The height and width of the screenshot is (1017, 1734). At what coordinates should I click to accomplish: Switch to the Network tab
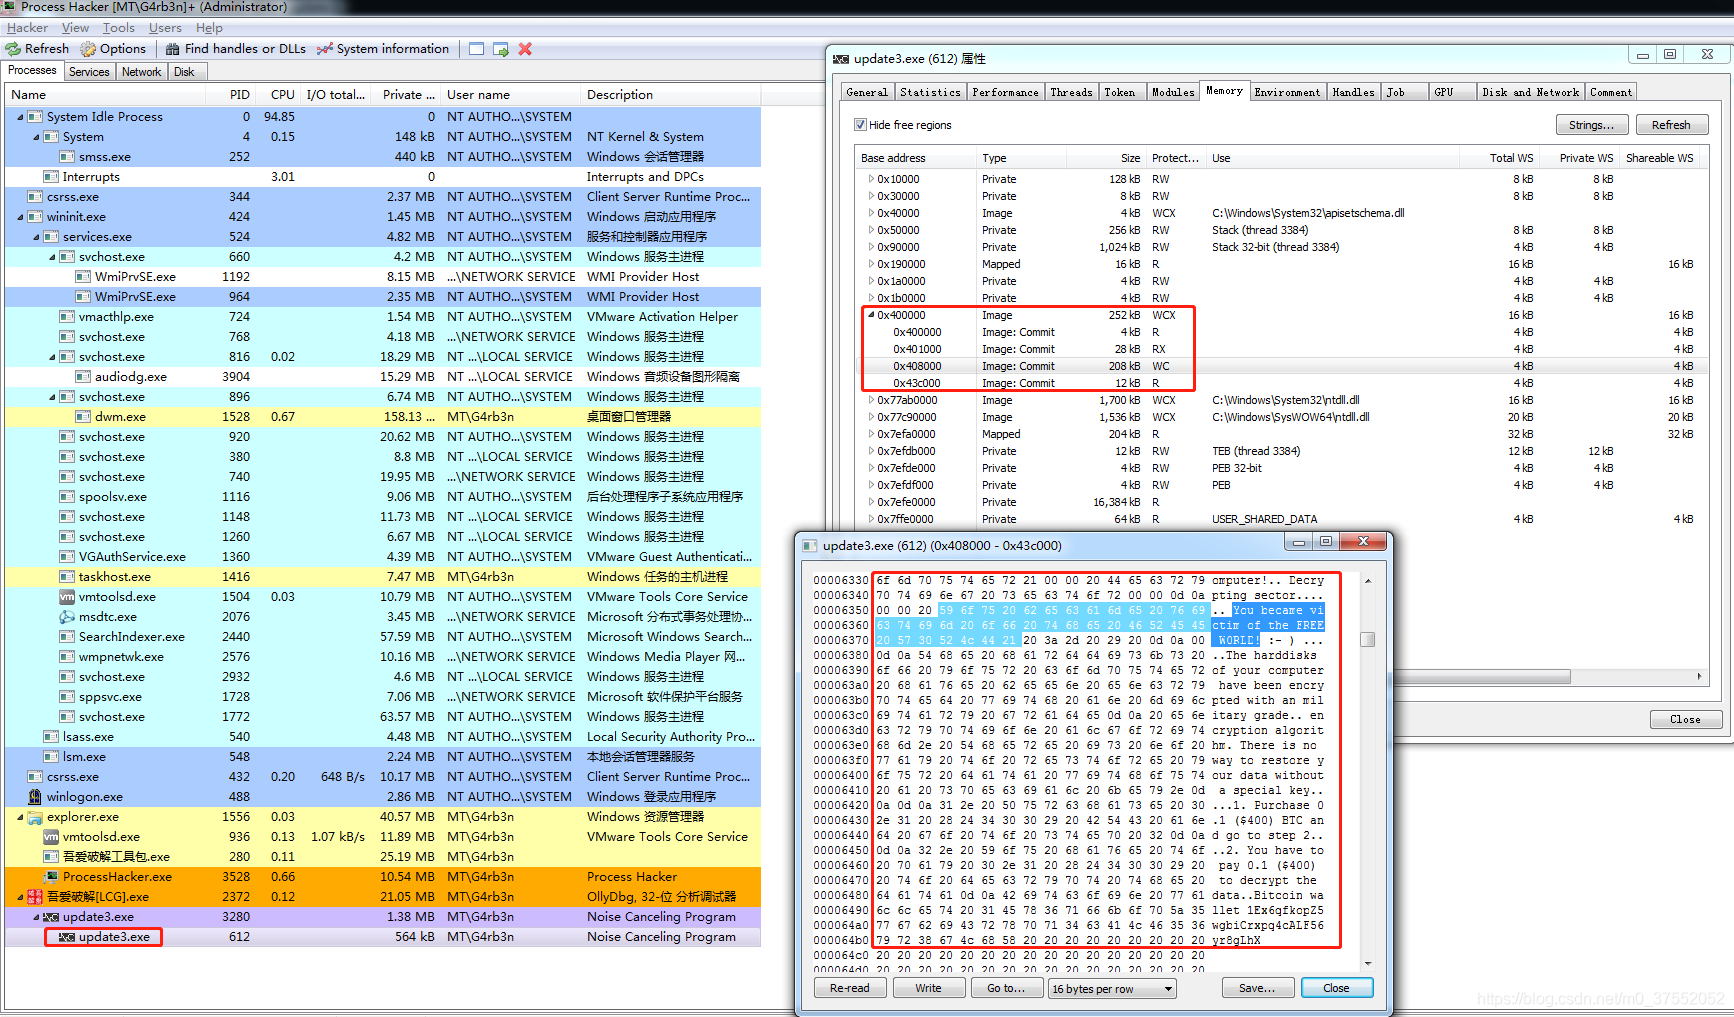(141, 72)
